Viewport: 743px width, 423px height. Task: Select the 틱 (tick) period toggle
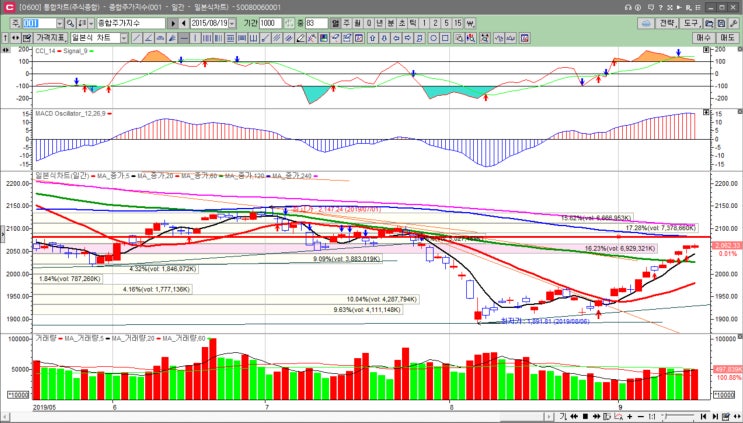(413, 23)
